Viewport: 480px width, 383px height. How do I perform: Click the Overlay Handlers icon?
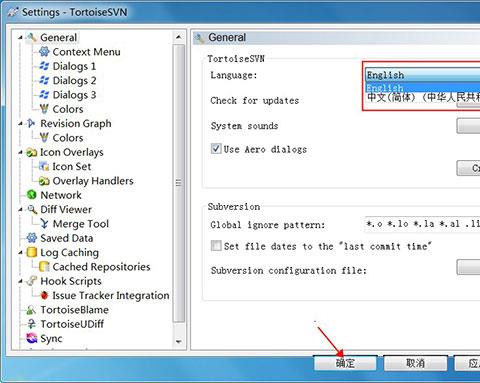44,181
